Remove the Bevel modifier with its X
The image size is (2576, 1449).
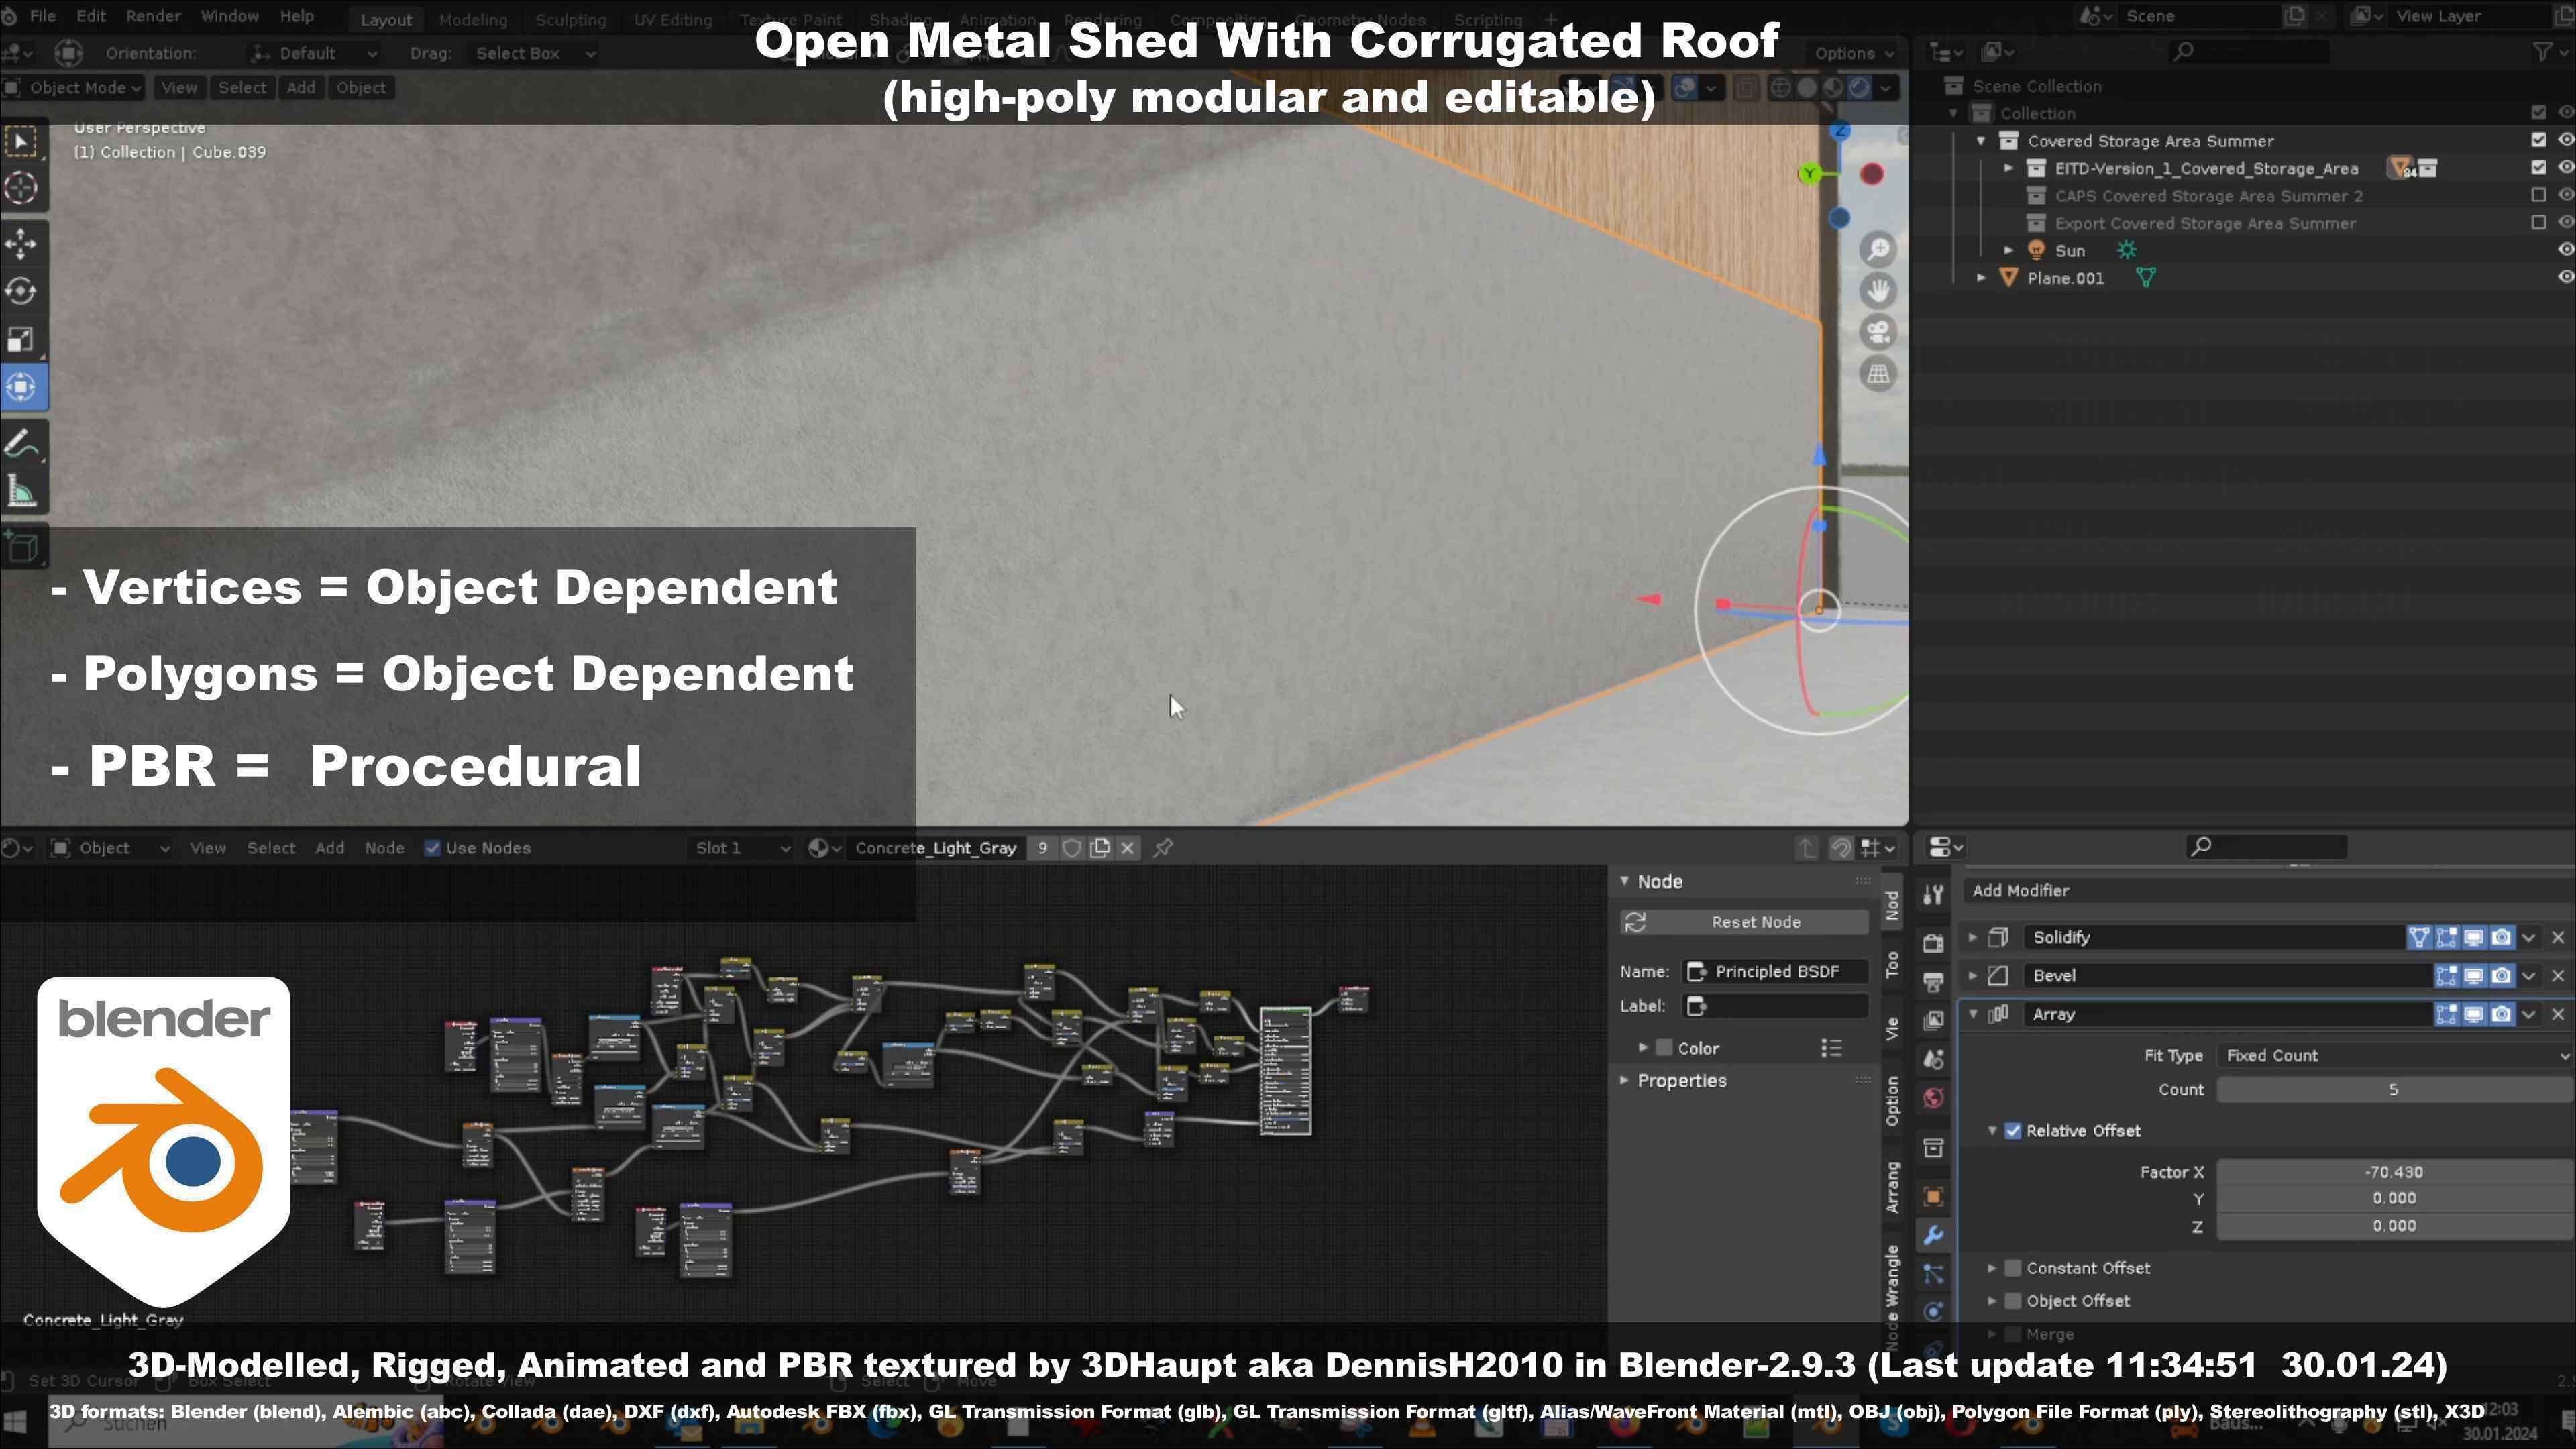2558,976
